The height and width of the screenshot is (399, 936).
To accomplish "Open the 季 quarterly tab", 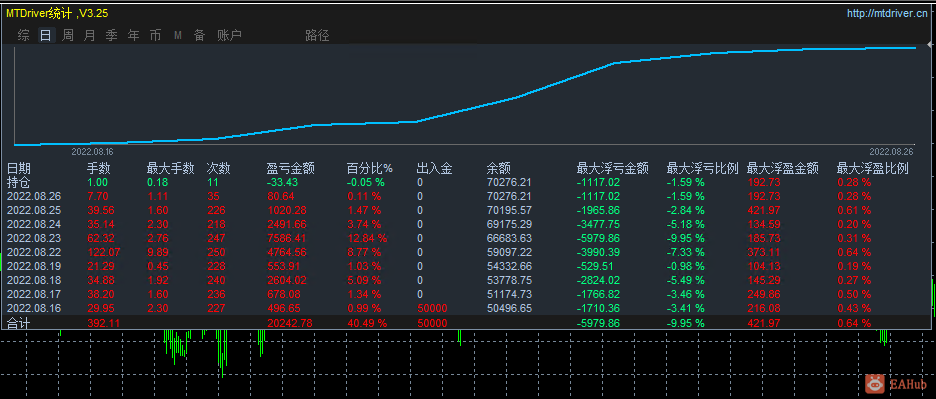I will click(x=112, y=36).
